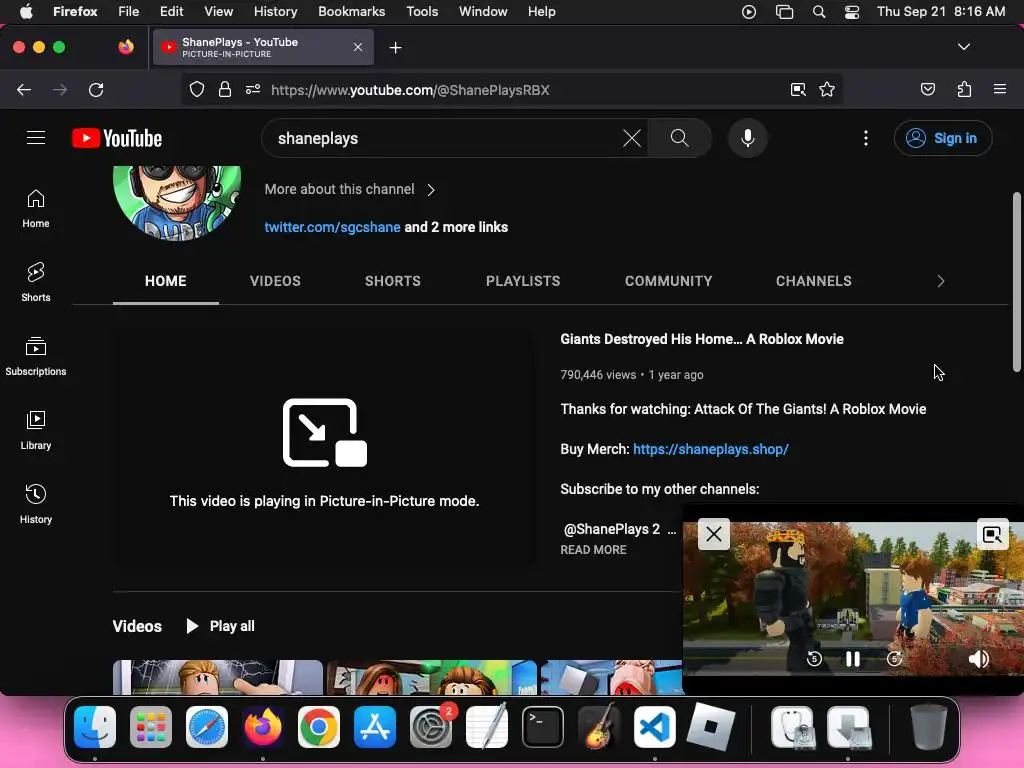Image resolution: width=1024 pixels, height=768 pixels.
Task: Return PiP video to tab
Action: pyautogui.click(x=993, y=535)
